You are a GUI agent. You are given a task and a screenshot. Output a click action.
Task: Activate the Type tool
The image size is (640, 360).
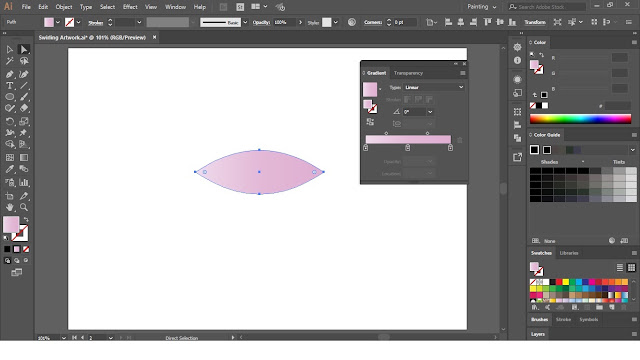coord(9,86)
